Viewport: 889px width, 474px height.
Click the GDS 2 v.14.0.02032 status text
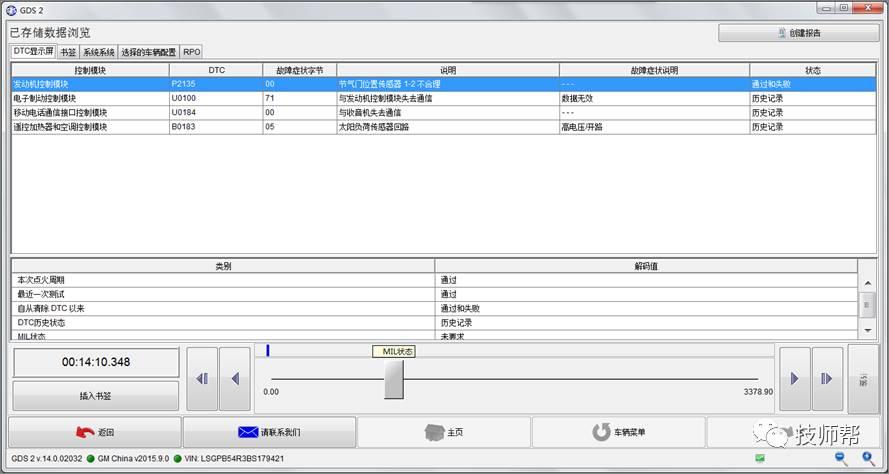pos(47,458)
